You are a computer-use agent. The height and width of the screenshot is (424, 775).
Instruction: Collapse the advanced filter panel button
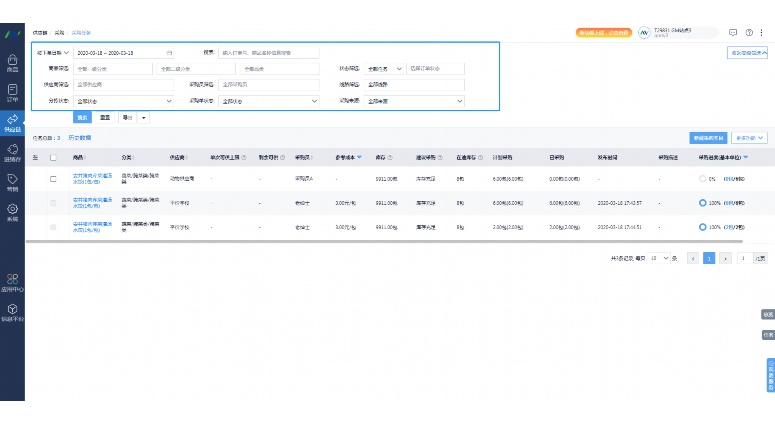point(747,52)
